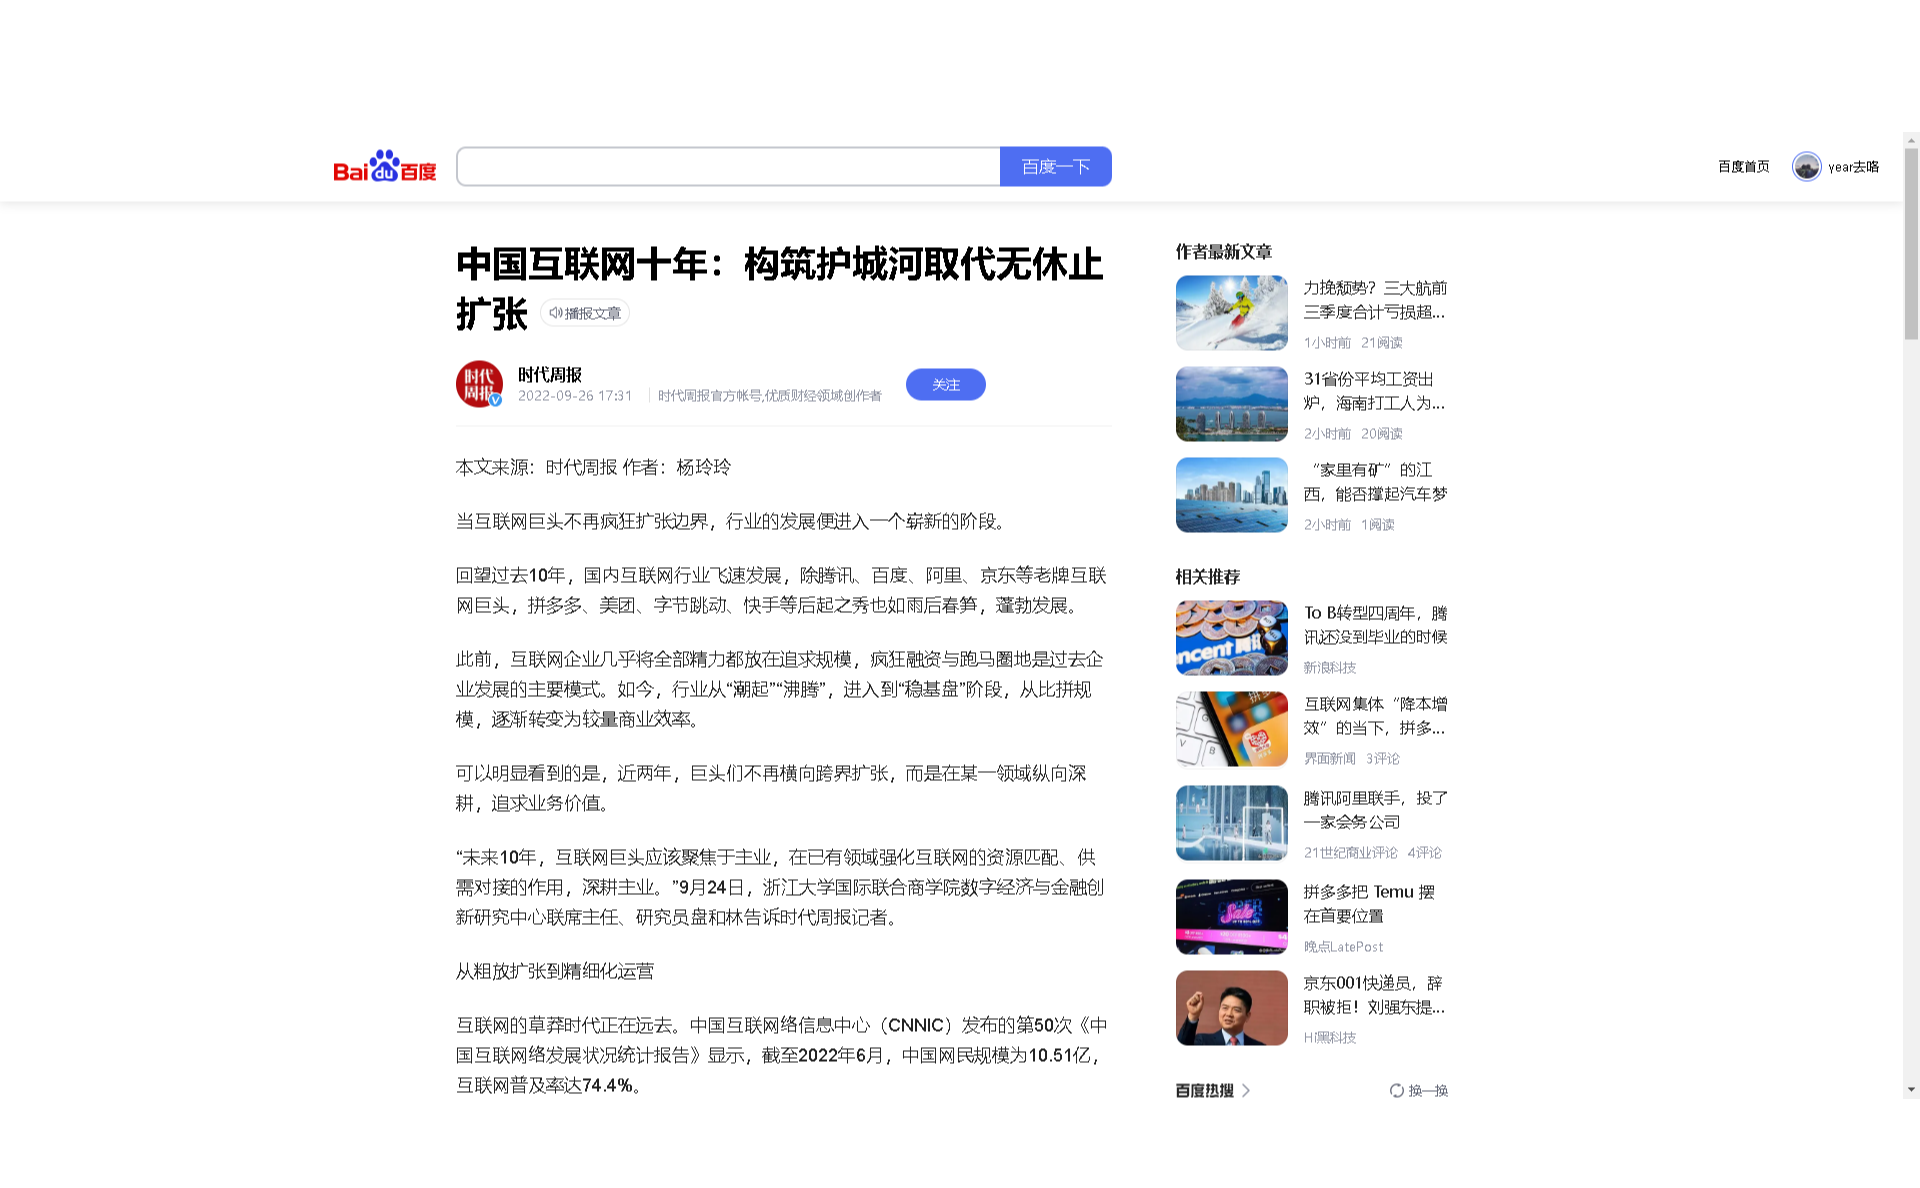Expand 百度热搜 via its chevron arrow

(1246, 1091)
